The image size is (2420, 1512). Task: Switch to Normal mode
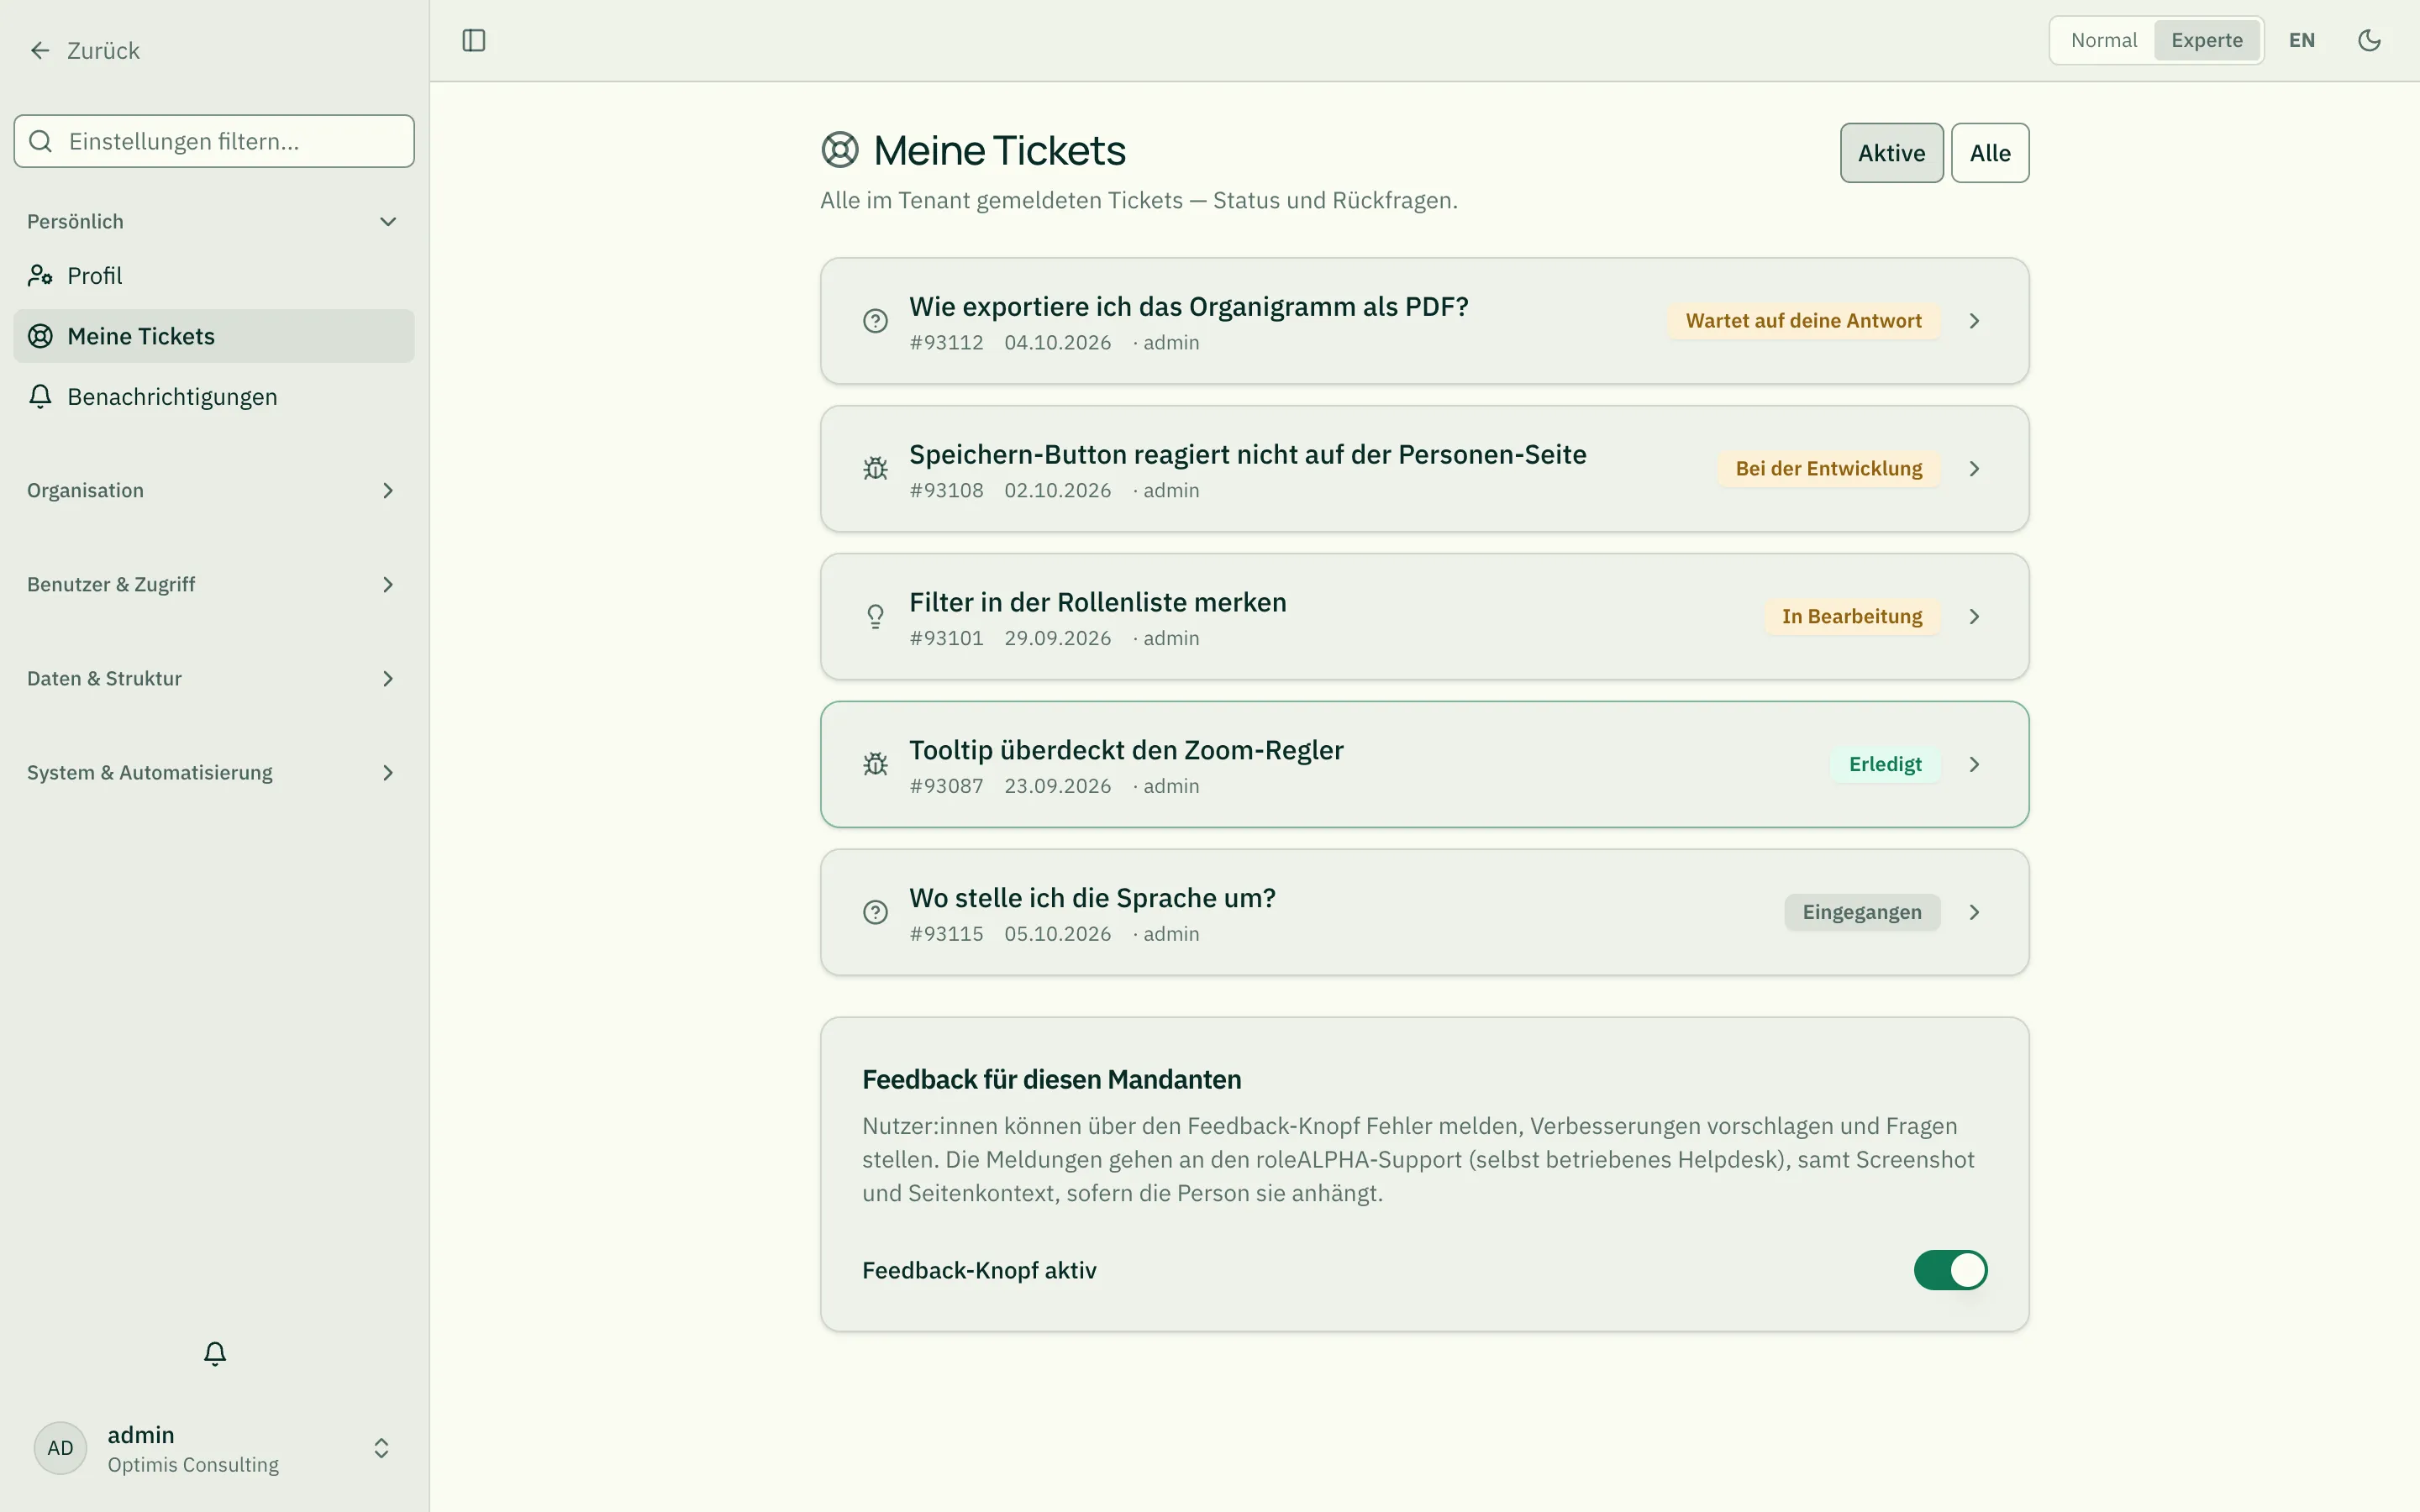[2103, 40]
